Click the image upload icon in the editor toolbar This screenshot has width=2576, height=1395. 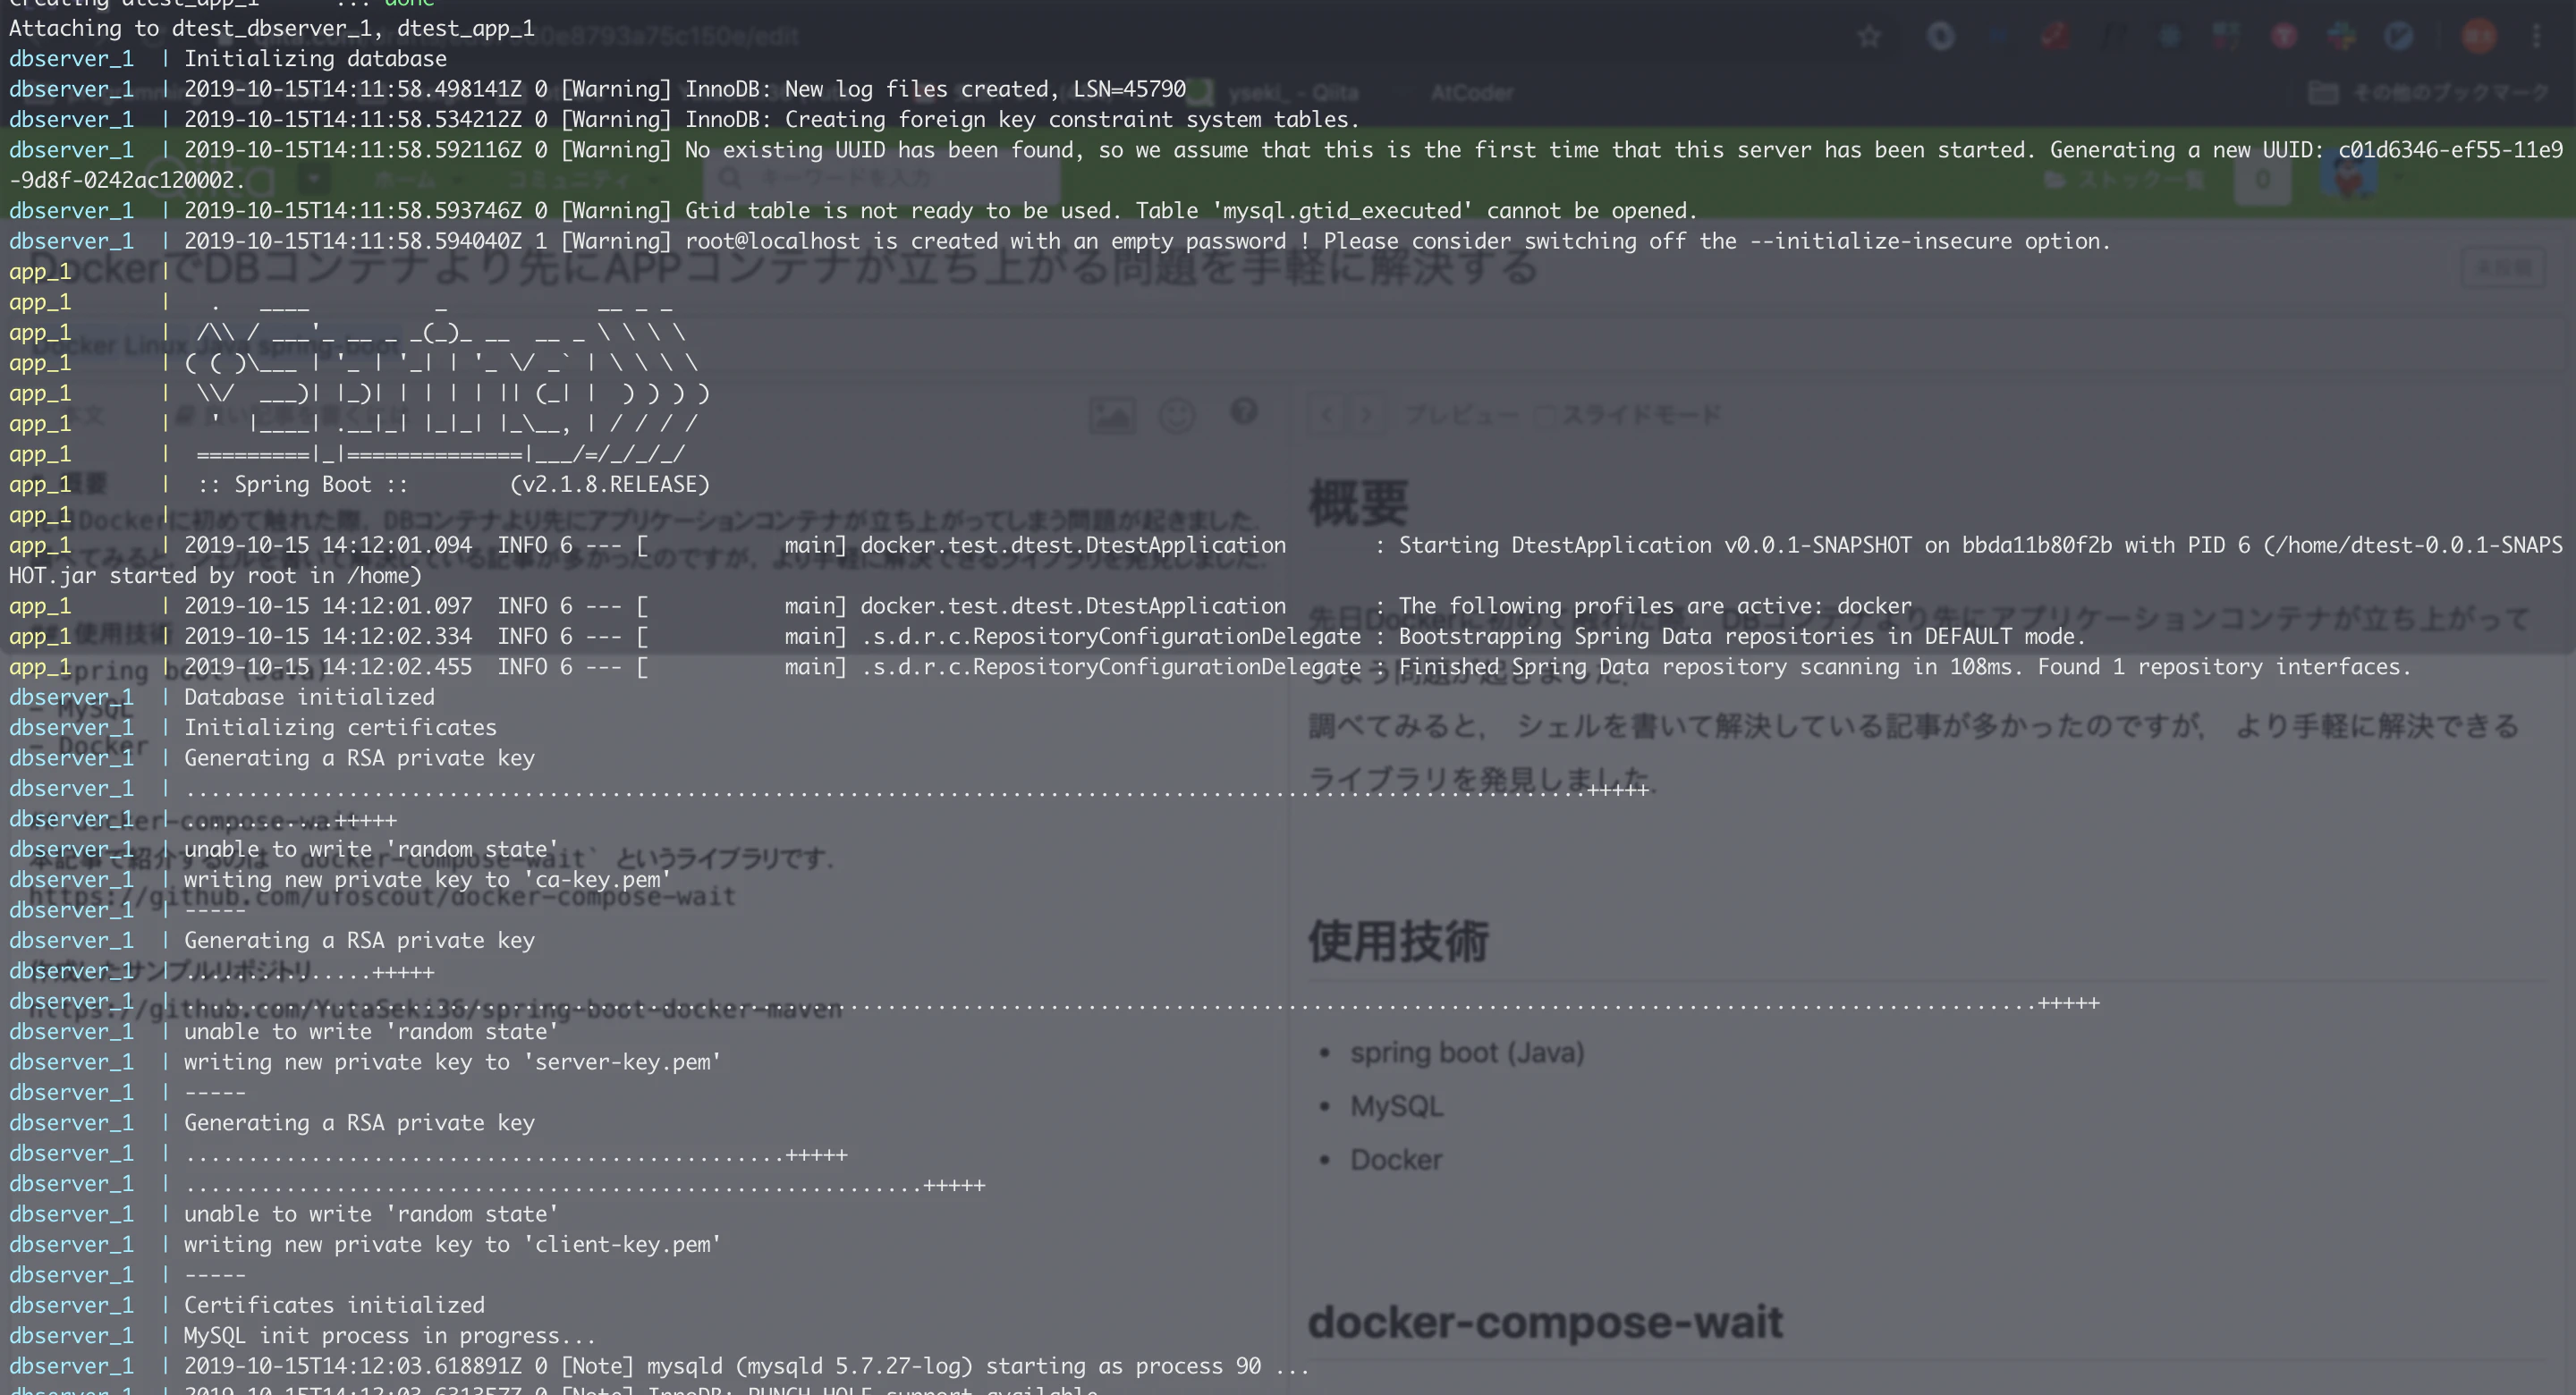click(1113, 414)
